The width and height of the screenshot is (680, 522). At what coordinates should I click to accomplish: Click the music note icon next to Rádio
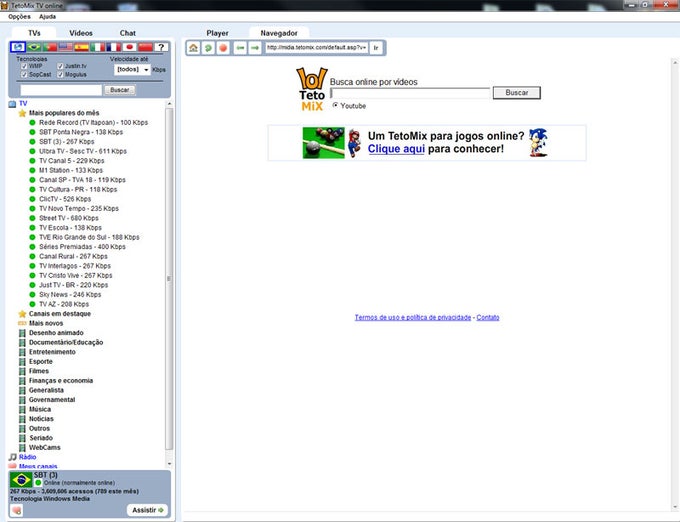click(x=13, y=457)
